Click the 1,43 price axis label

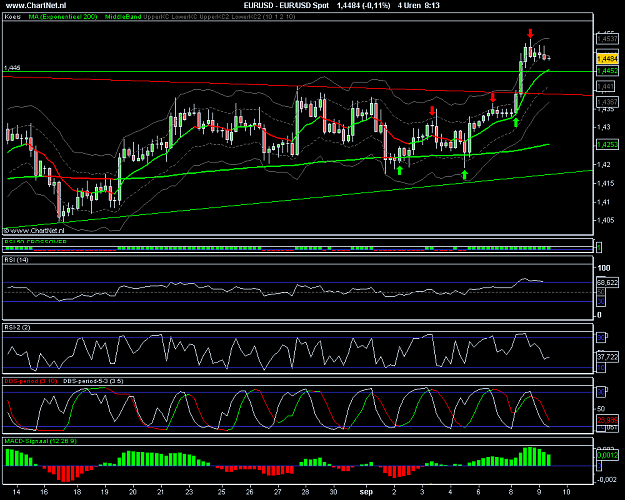pyautogui.click(x=603, y=127)
